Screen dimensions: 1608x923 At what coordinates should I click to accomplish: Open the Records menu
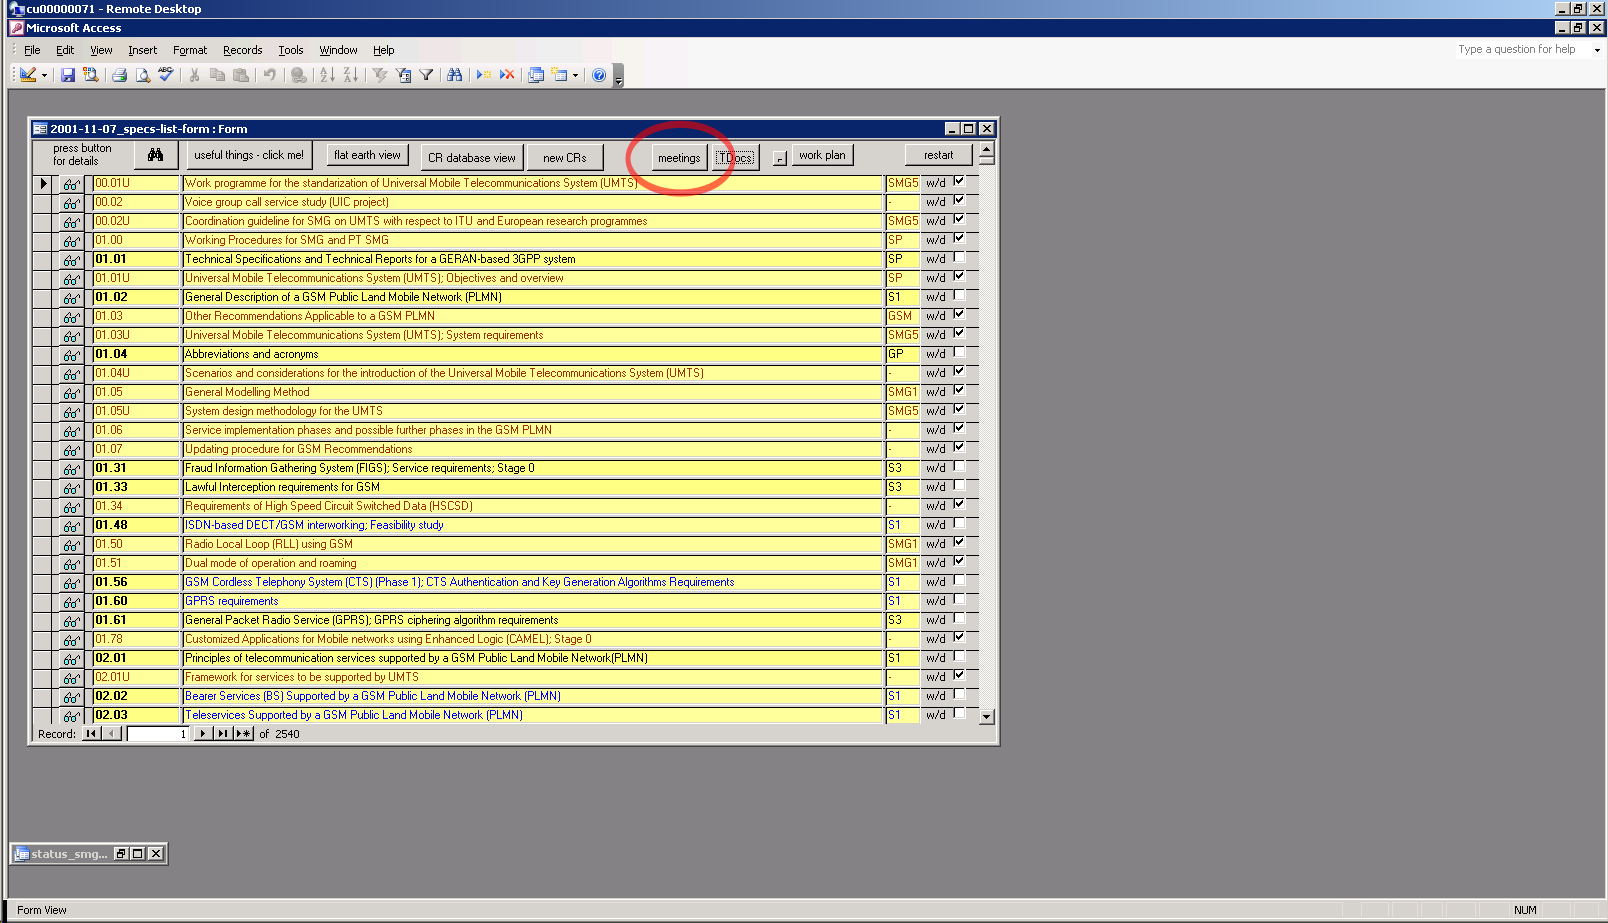tap(242, 50)
